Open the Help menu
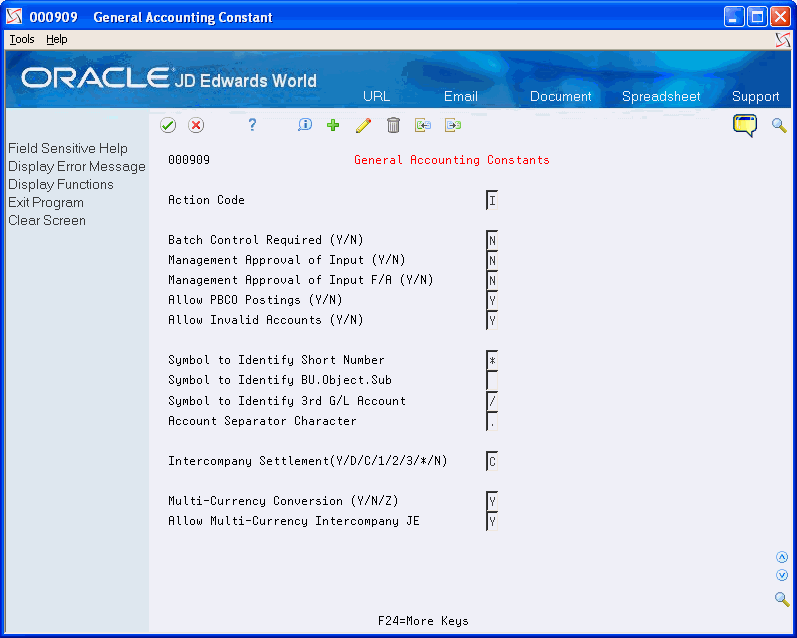The width and height of the screenshot is (797, 638). 56,39
